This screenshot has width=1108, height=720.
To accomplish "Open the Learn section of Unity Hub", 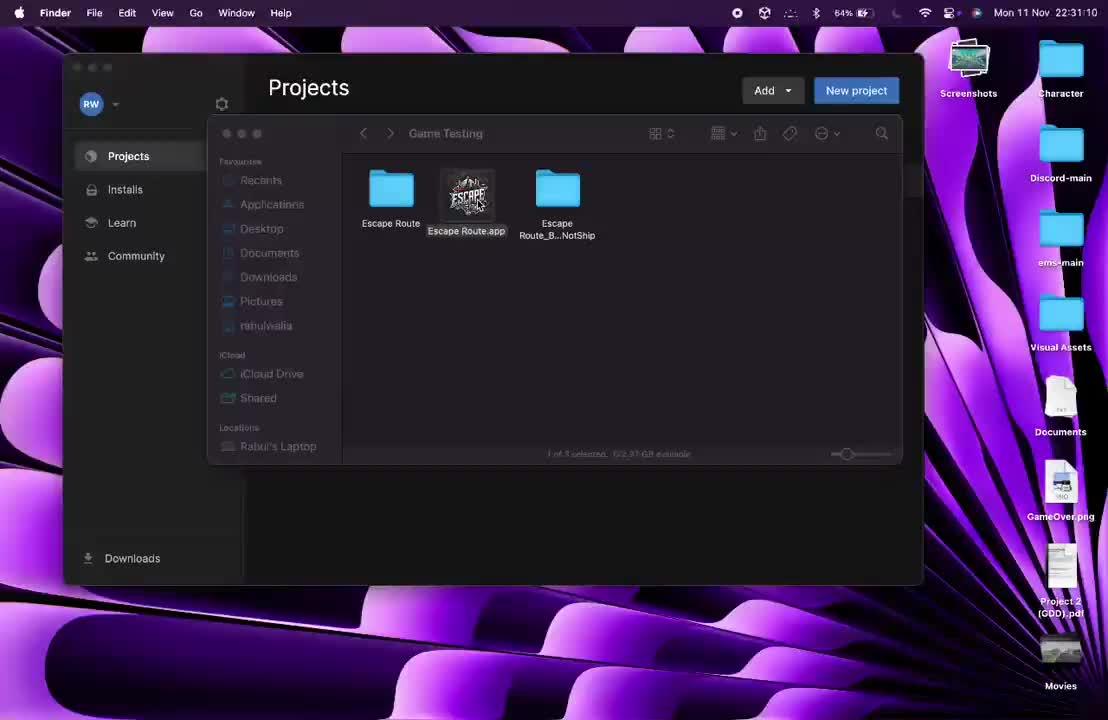I will pos(121,222).
